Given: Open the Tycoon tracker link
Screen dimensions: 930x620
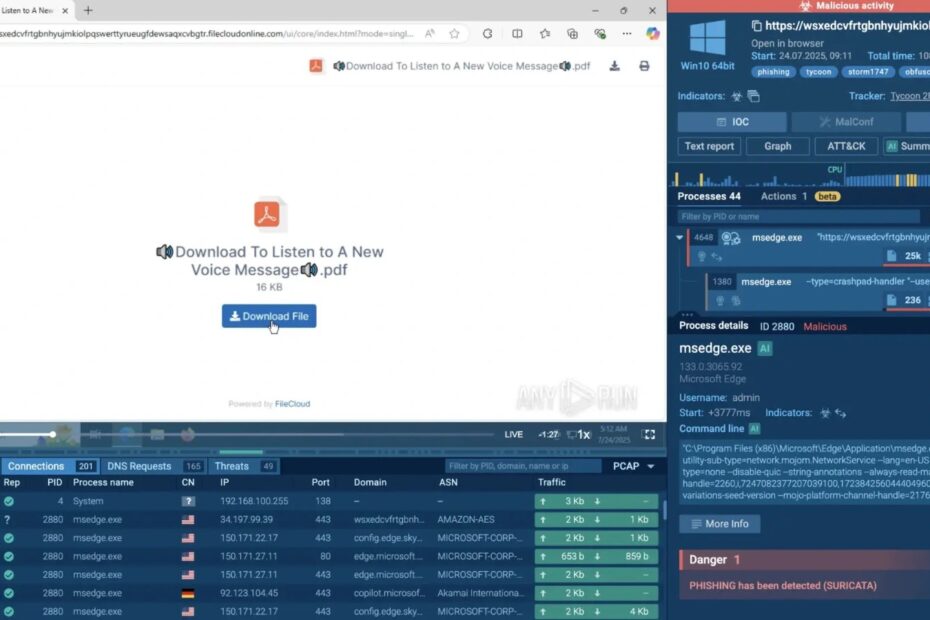Looking at the screenshot, I should click(x=910, y=96).
